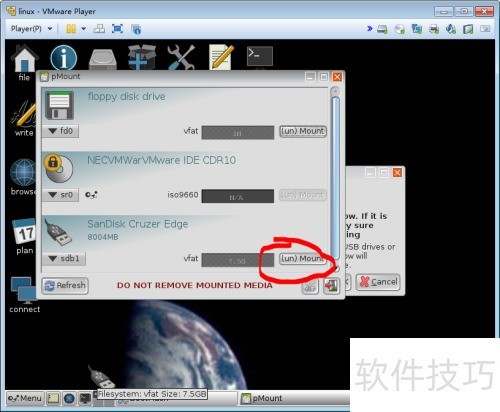This screenshot has width=500, height=412.
Task: Close the background dialog window
Action: coord(397,173)
